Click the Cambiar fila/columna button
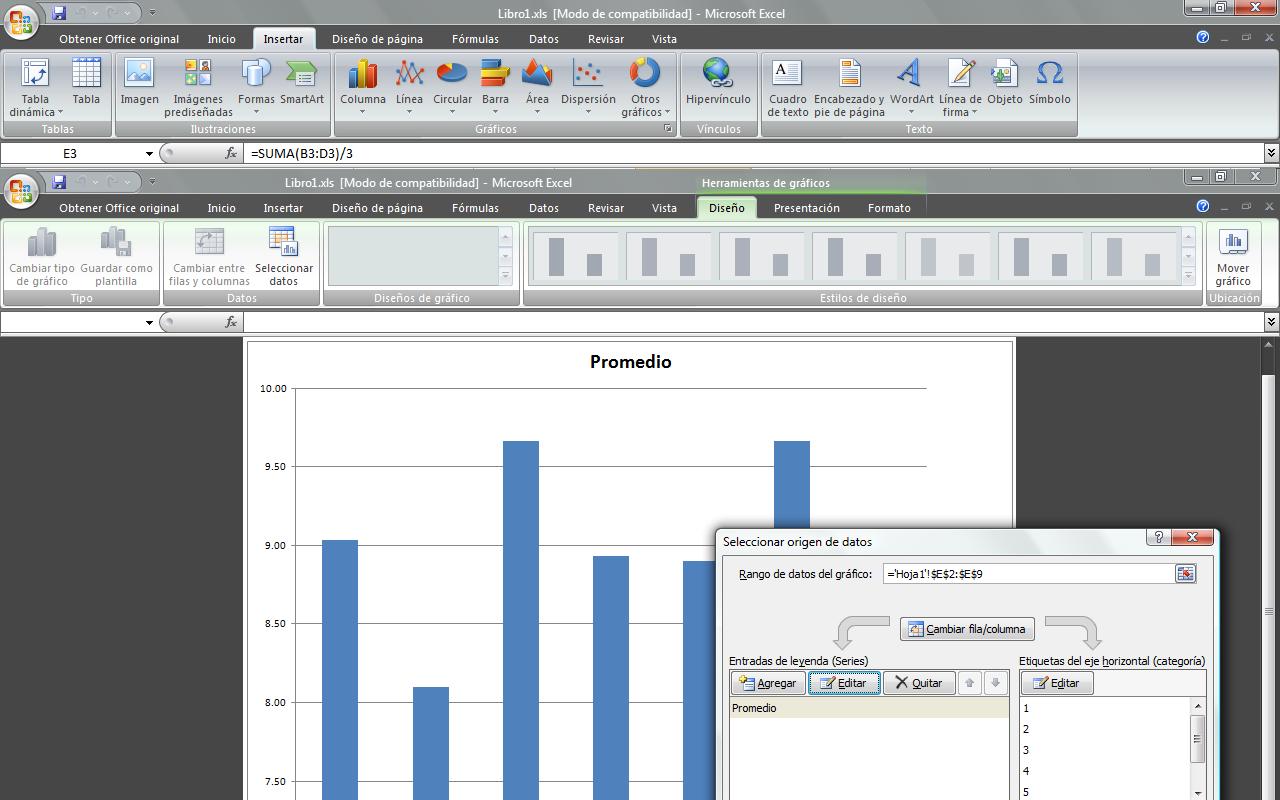1280x800 pixels. (x=967, y=629)
